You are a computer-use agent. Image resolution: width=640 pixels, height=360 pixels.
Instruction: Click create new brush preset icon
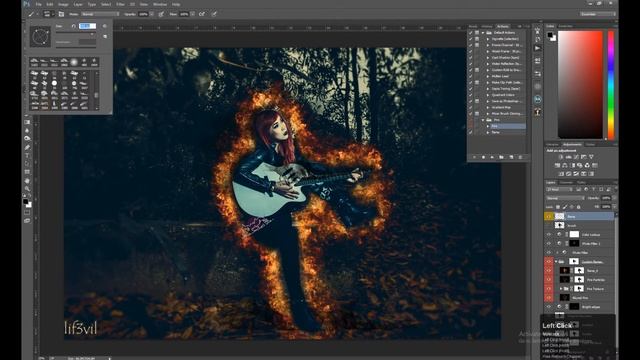click(105, 36)
